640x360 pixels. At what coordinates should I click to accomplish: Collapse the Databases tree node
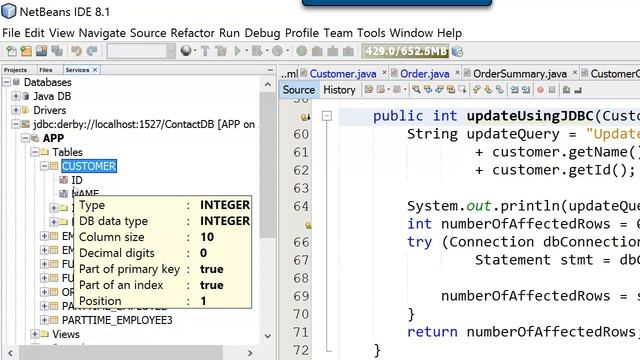6,82
